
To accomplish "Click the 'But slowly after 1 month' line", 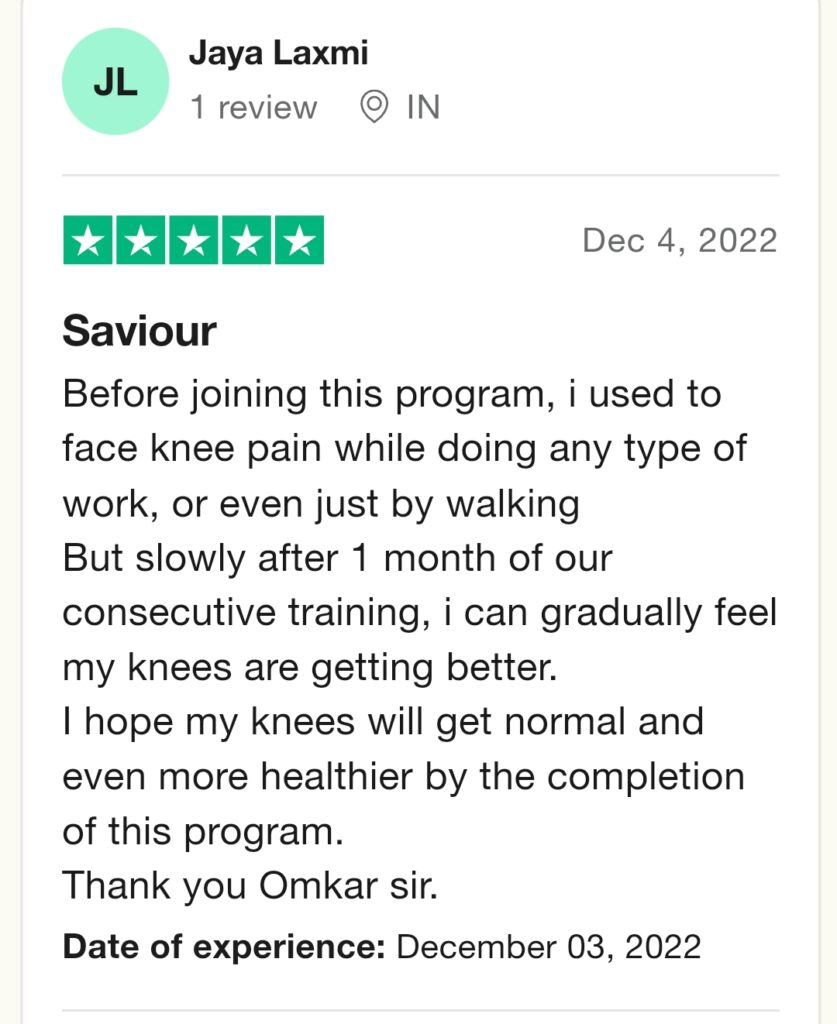I will click(x=338, y=559).
